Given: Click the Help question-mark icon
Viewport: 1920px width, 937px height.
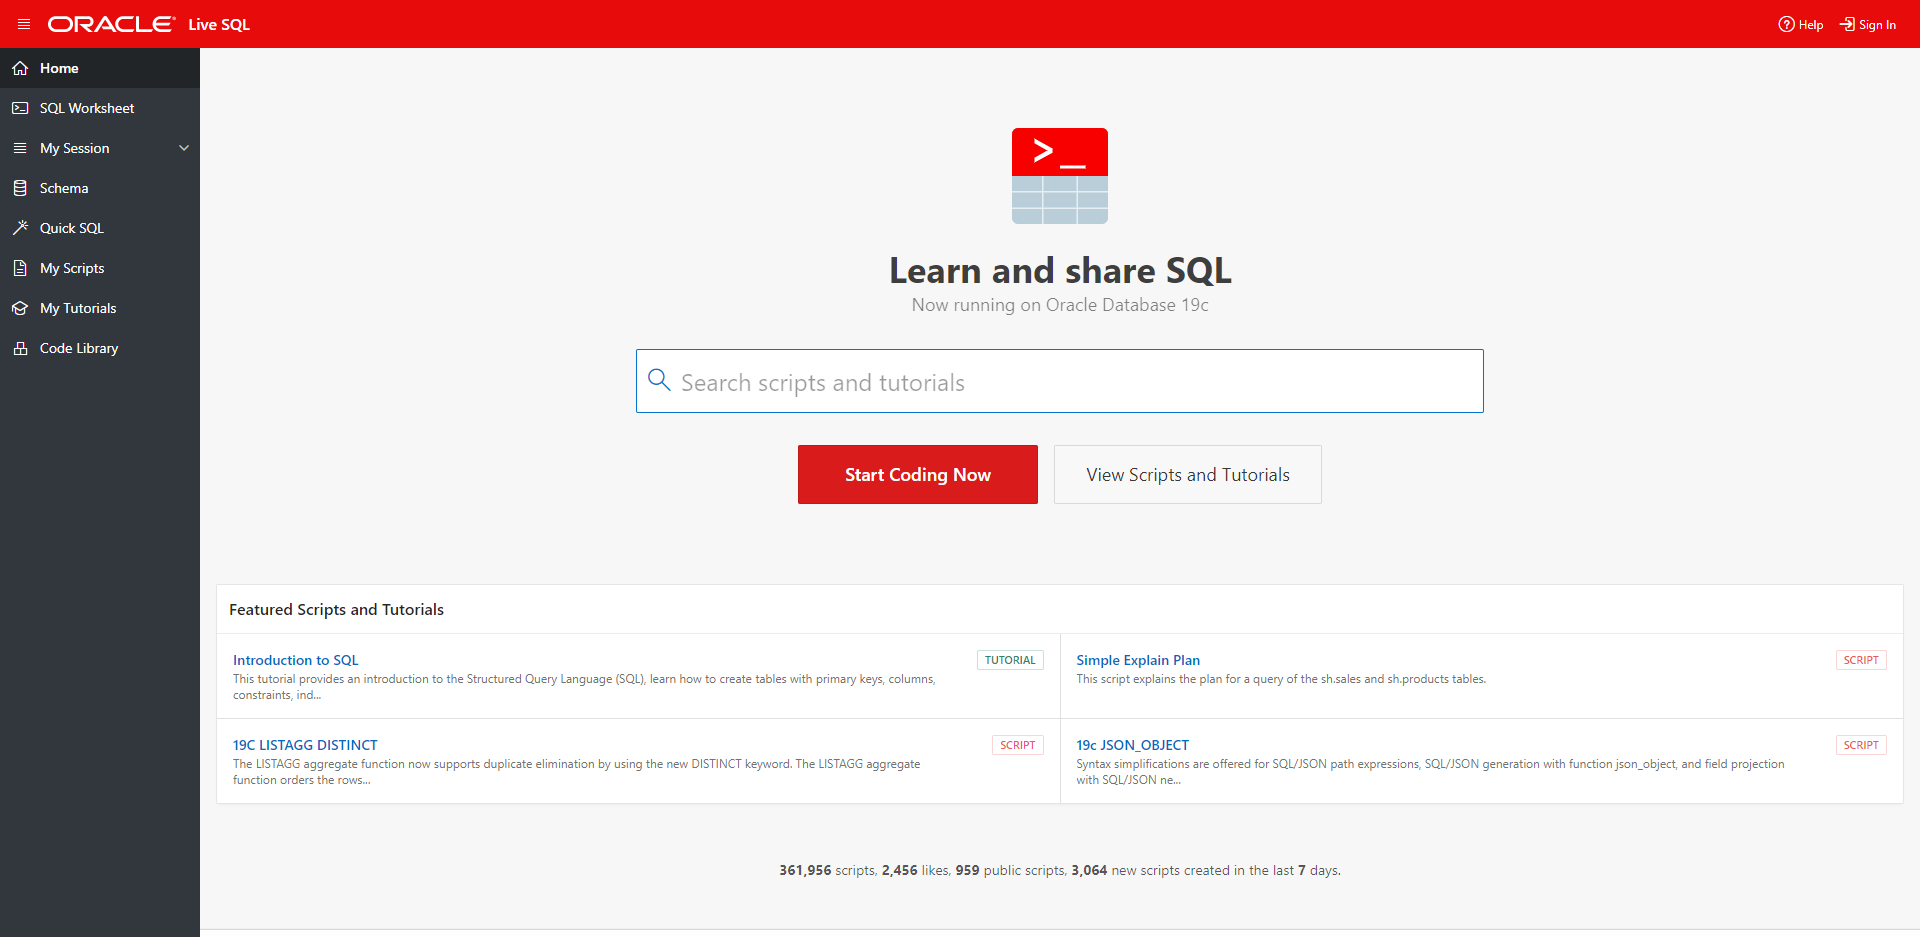Looking at the screenshot, I should [x=1786, y=24].
